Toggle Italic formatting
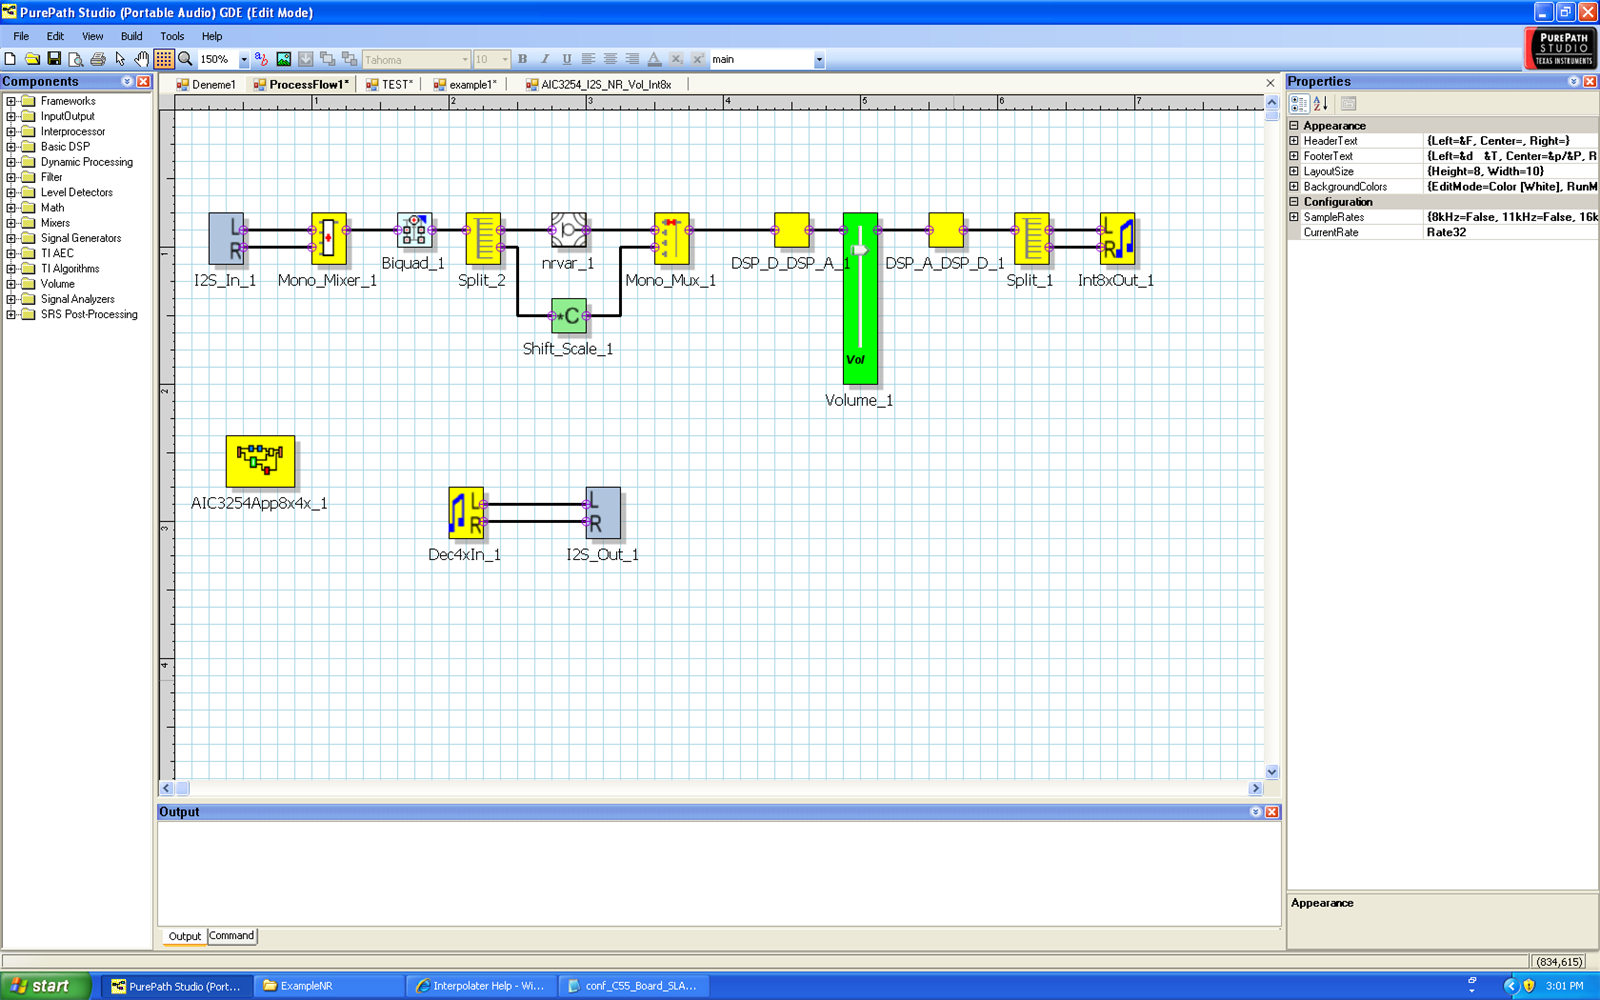Screen dimensions: 1600x1000 544,59
